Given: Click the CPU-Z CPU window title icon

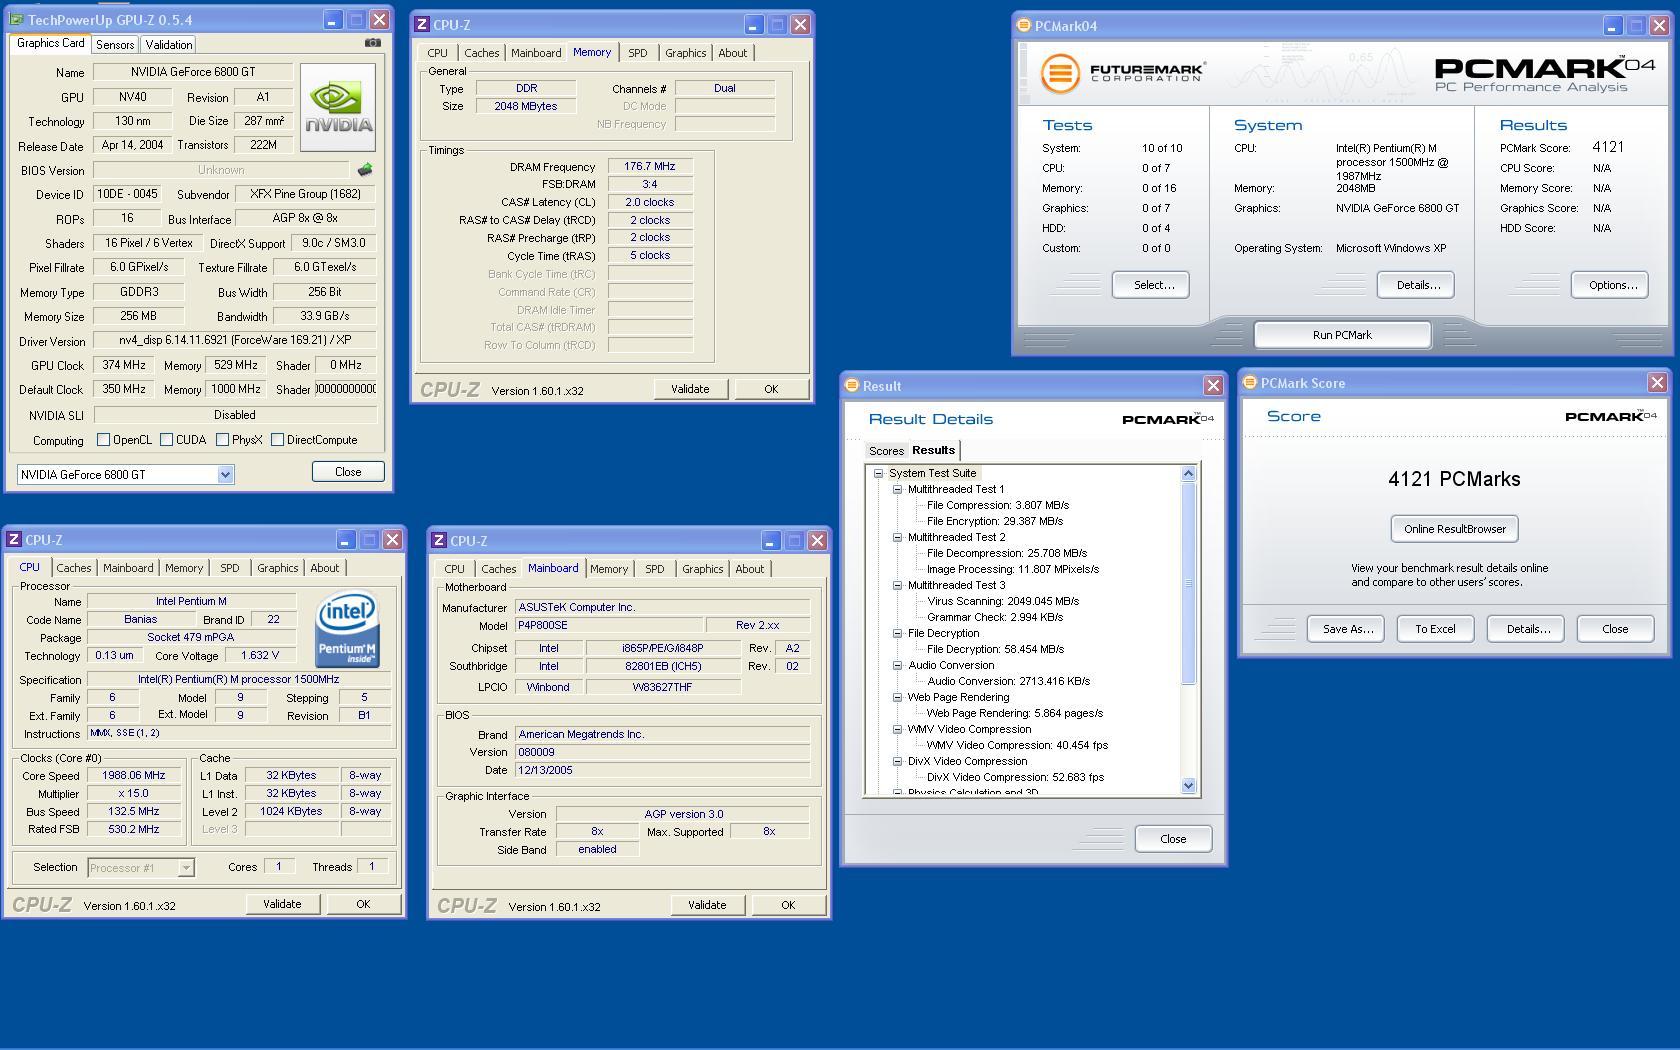Looking at the screenshot, I should click(x=14, y=540).
